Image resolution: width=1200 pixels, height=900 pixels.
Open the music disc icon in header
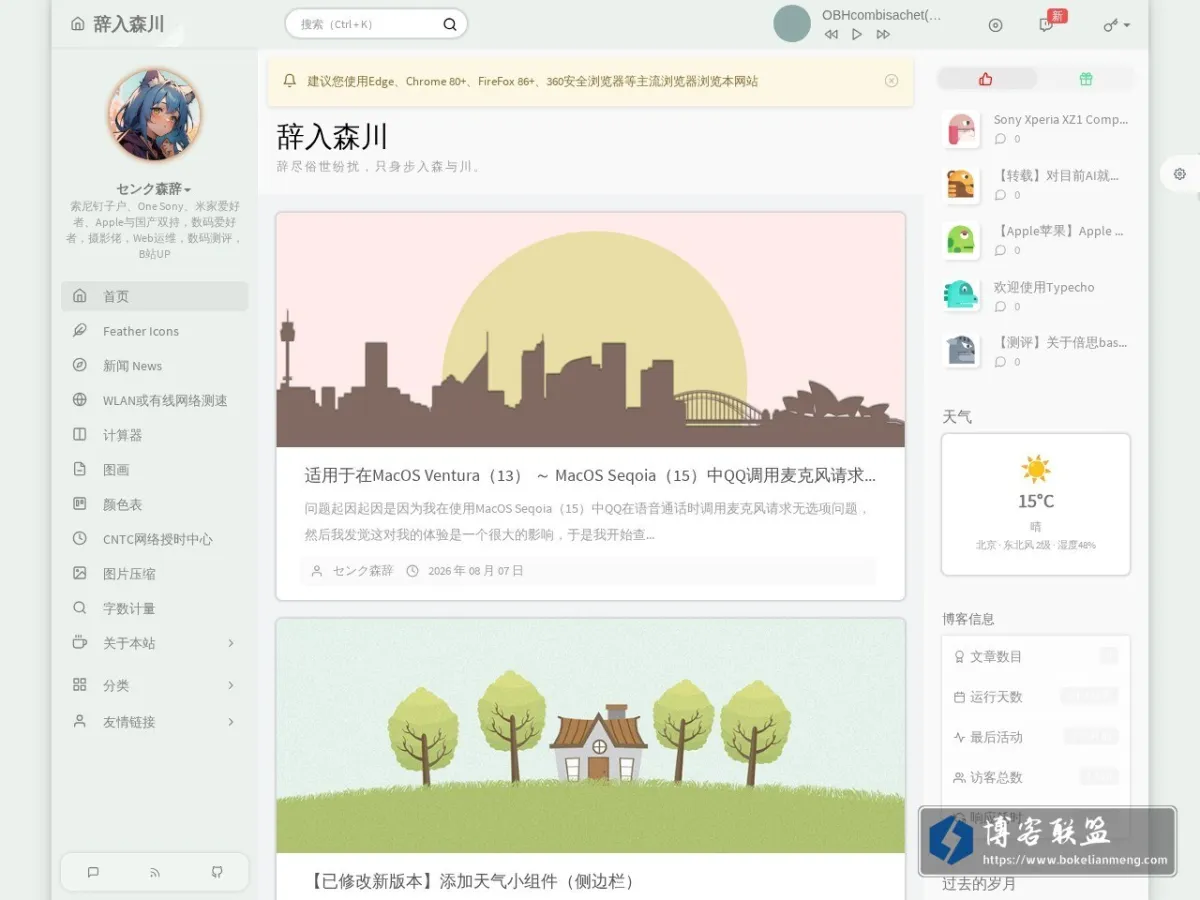995,25
